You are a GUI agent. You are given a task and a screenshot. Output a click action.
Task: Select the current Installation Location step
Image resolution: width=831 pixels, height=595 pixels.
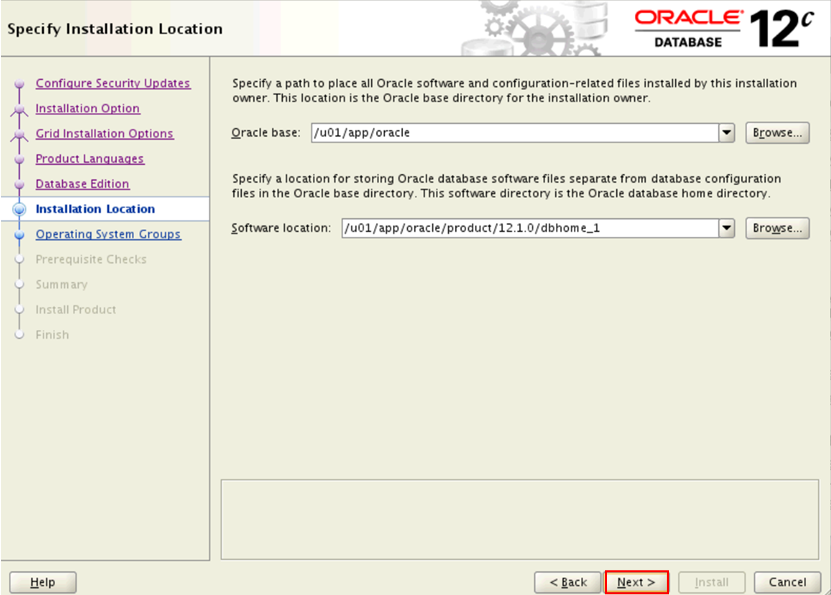(x=95, y=209)
